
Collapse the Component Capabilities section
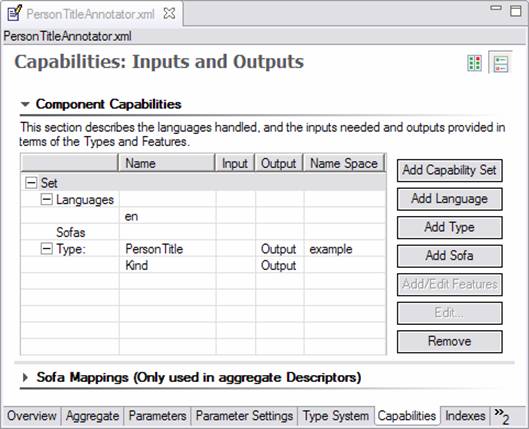pyautogui.click(x=25, y=104)
